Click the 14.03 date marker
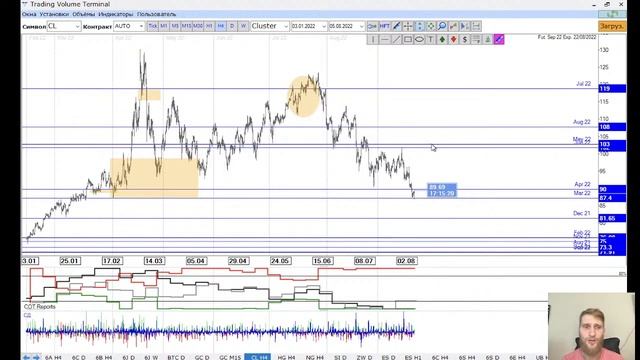 pyautogui.click(x=154, y=261)
